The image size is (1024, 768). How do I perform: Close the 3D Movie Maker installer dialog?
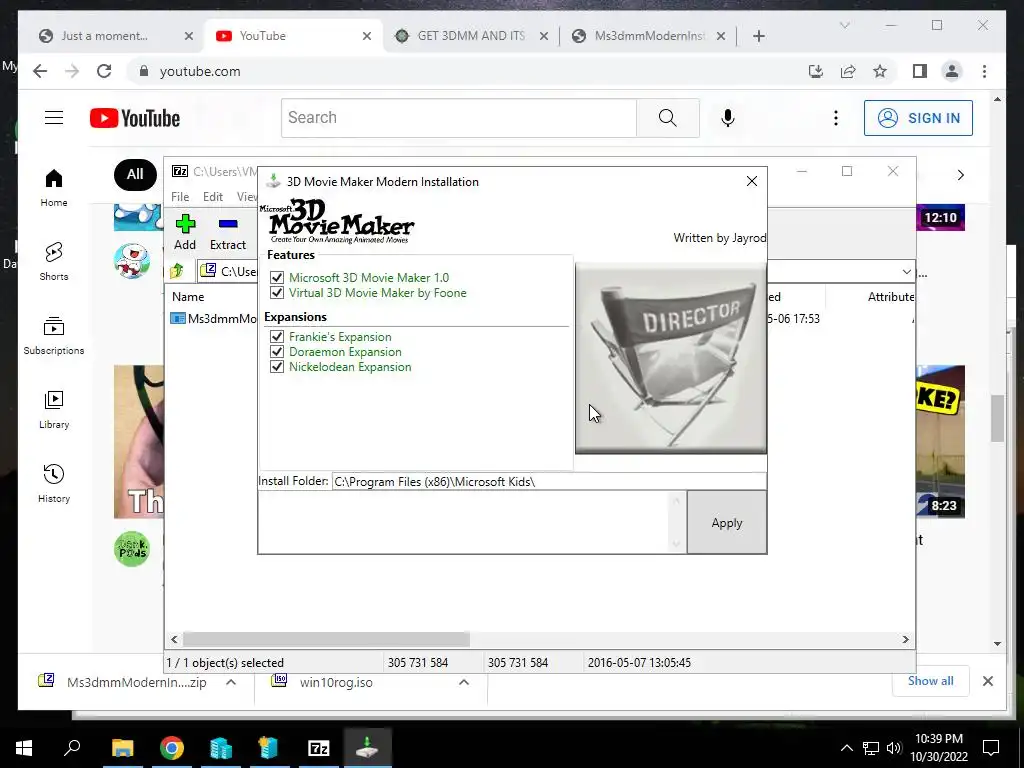752,181
